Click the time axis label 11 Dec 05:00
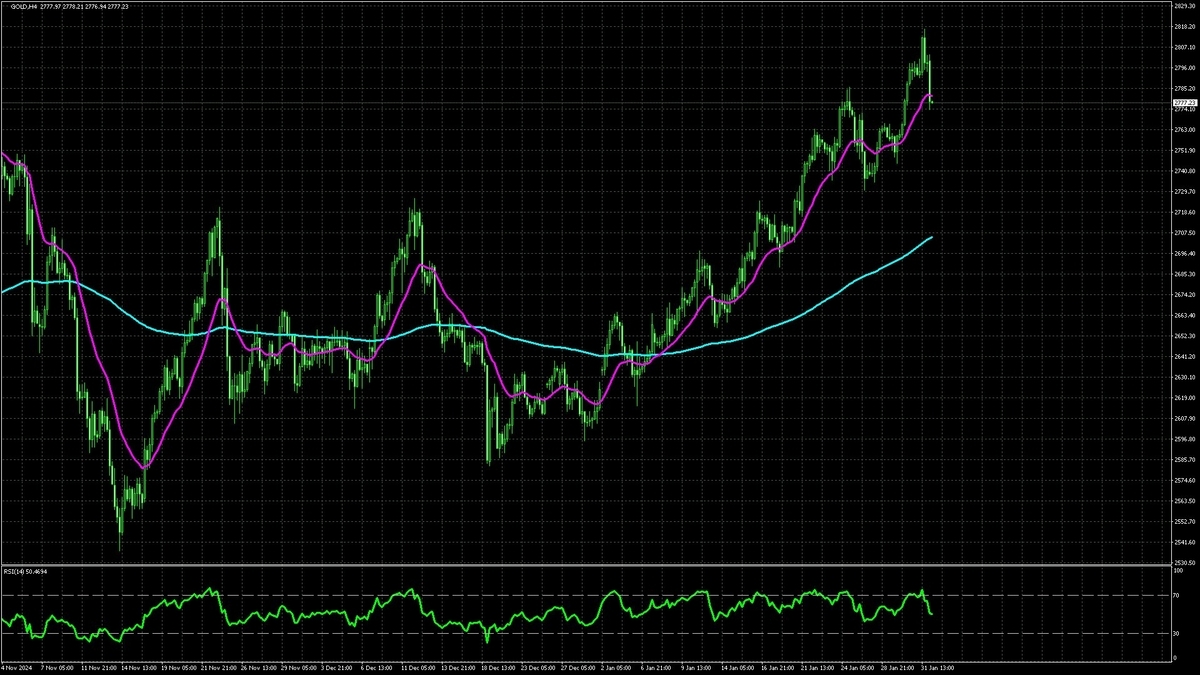 click(x=418, y=667)
